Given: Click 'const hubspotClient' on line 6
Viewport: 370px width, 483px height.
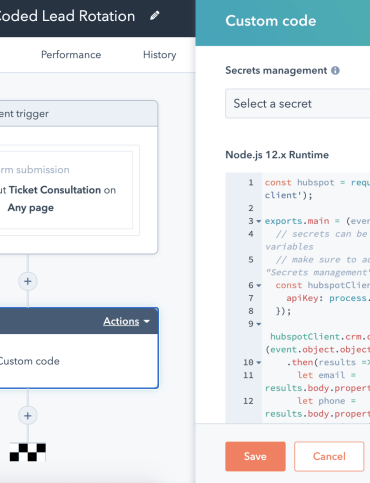Looking at the screenshot, I should [322, 285].
